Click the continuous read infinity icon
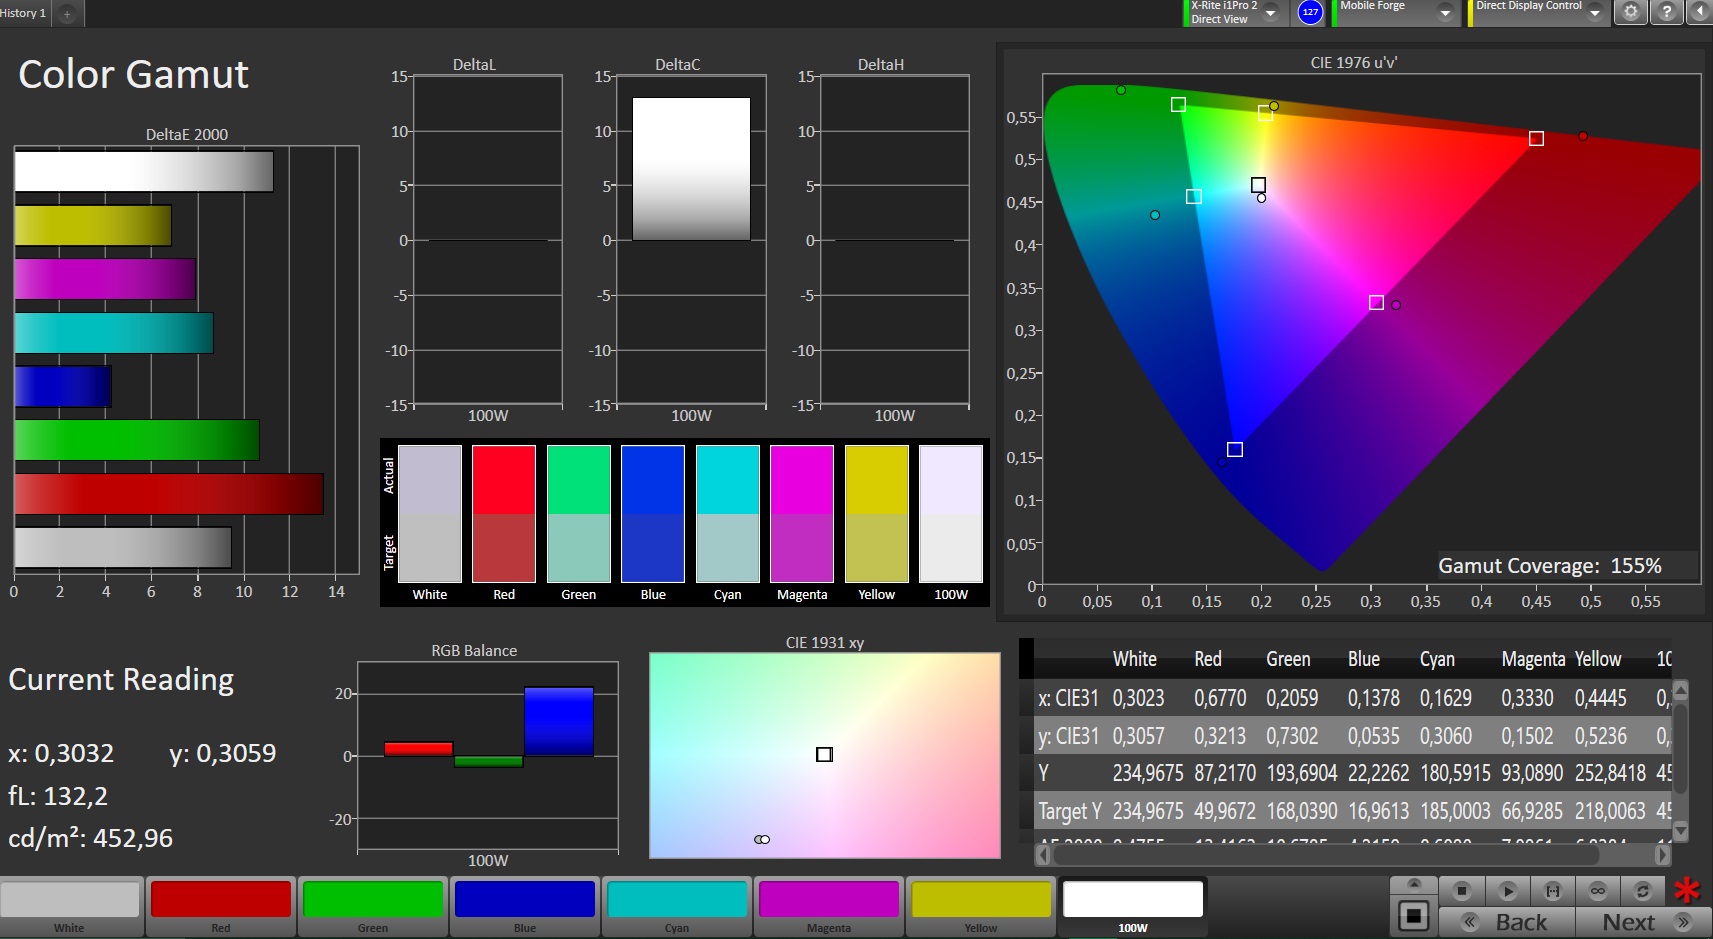This screenshot has height=939, width=1713. coord(1598,890)
